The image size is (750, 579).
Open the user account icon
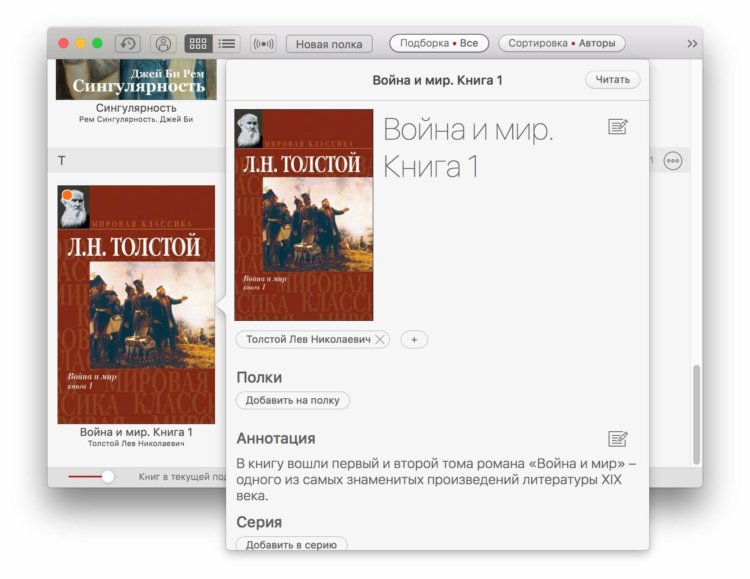[163, 44]
